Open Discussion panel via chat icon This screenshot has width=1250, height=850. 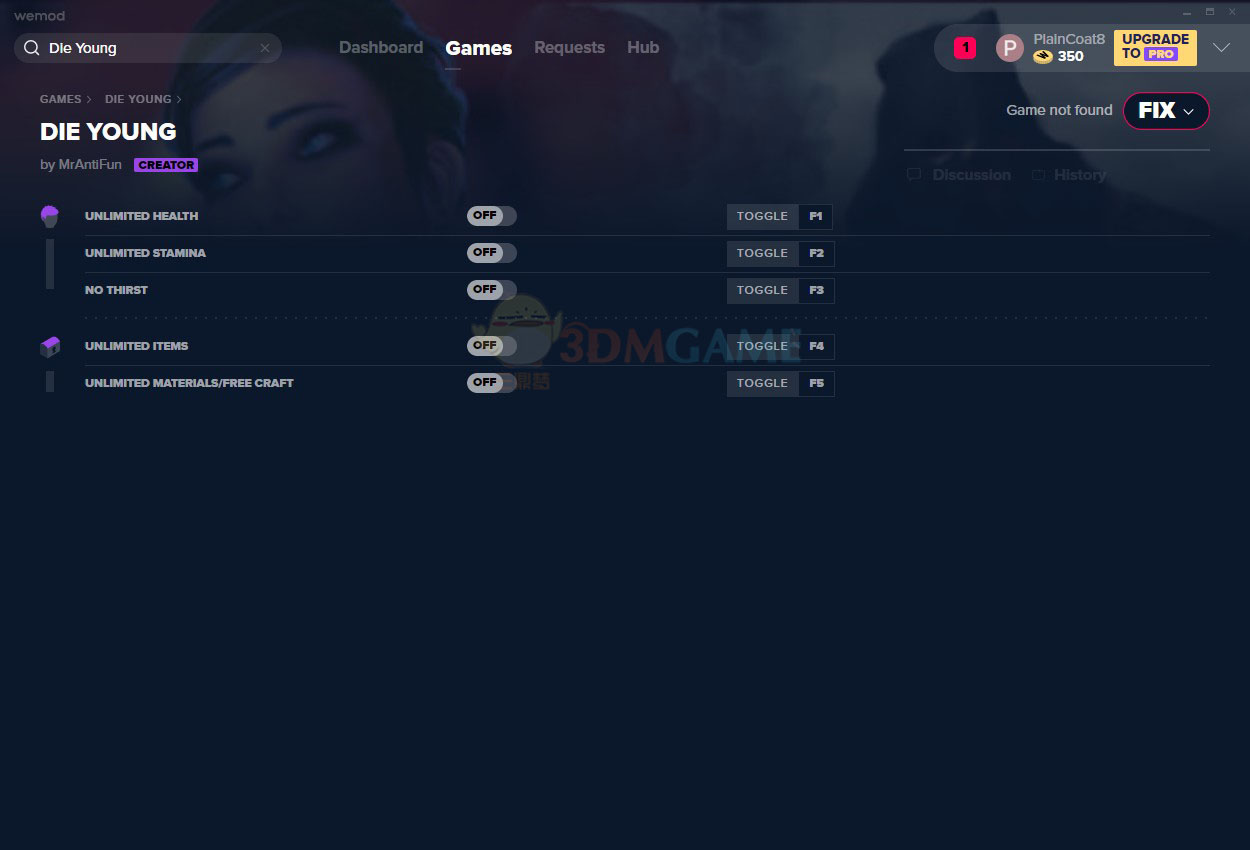pyautogui.click(x=914, y=175)
